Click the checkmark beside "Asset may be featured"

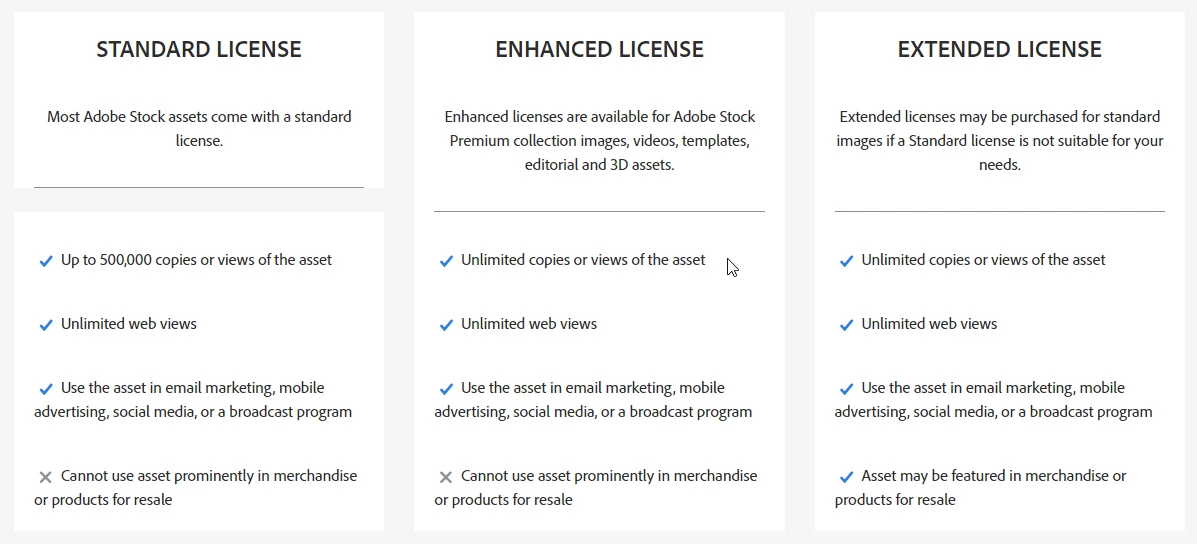(x=846, y=477)
